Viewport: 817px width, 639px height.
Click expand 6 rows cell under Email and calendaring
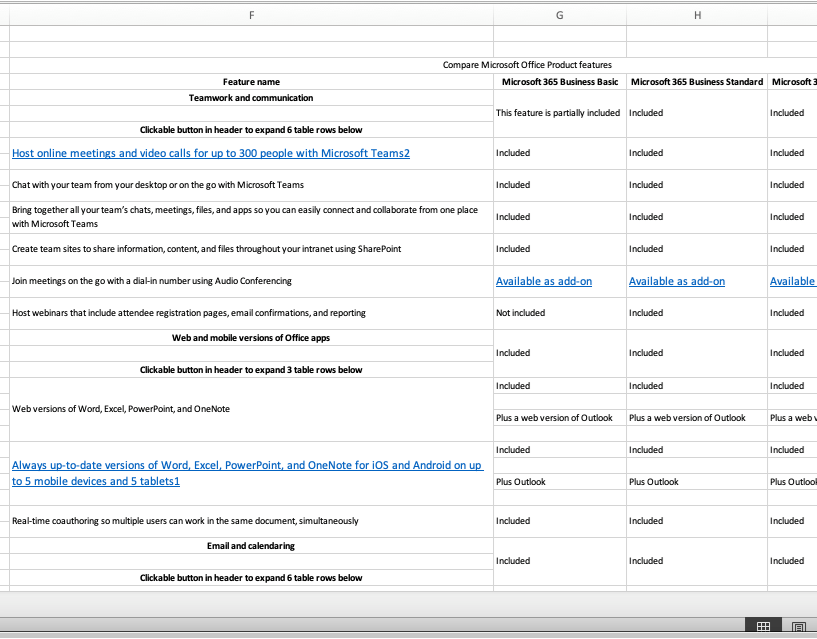click(251, 578)
